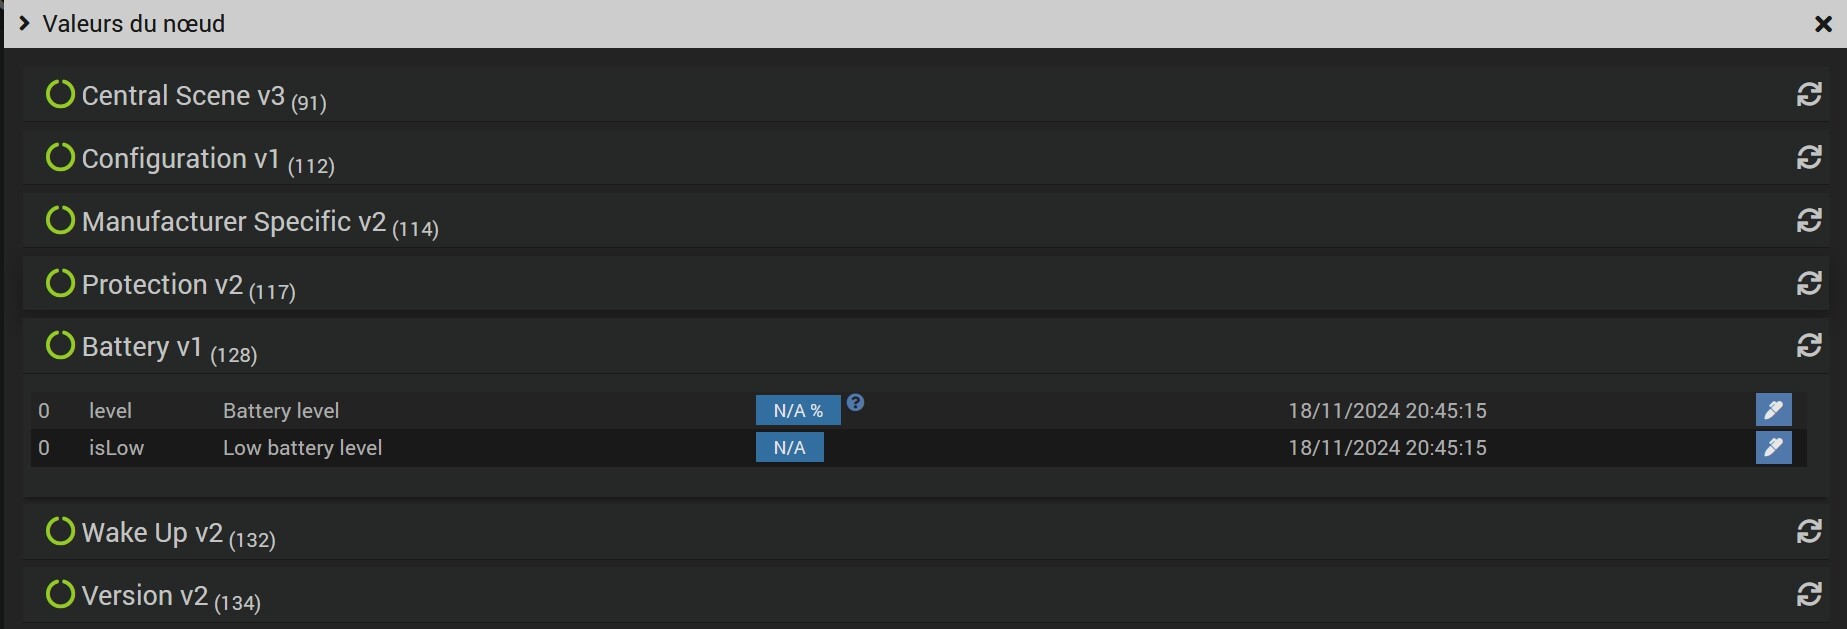Refresh Manufacturer Specific v2 values
This screenshot has width=1847, height=629.
click(1808, 220)
